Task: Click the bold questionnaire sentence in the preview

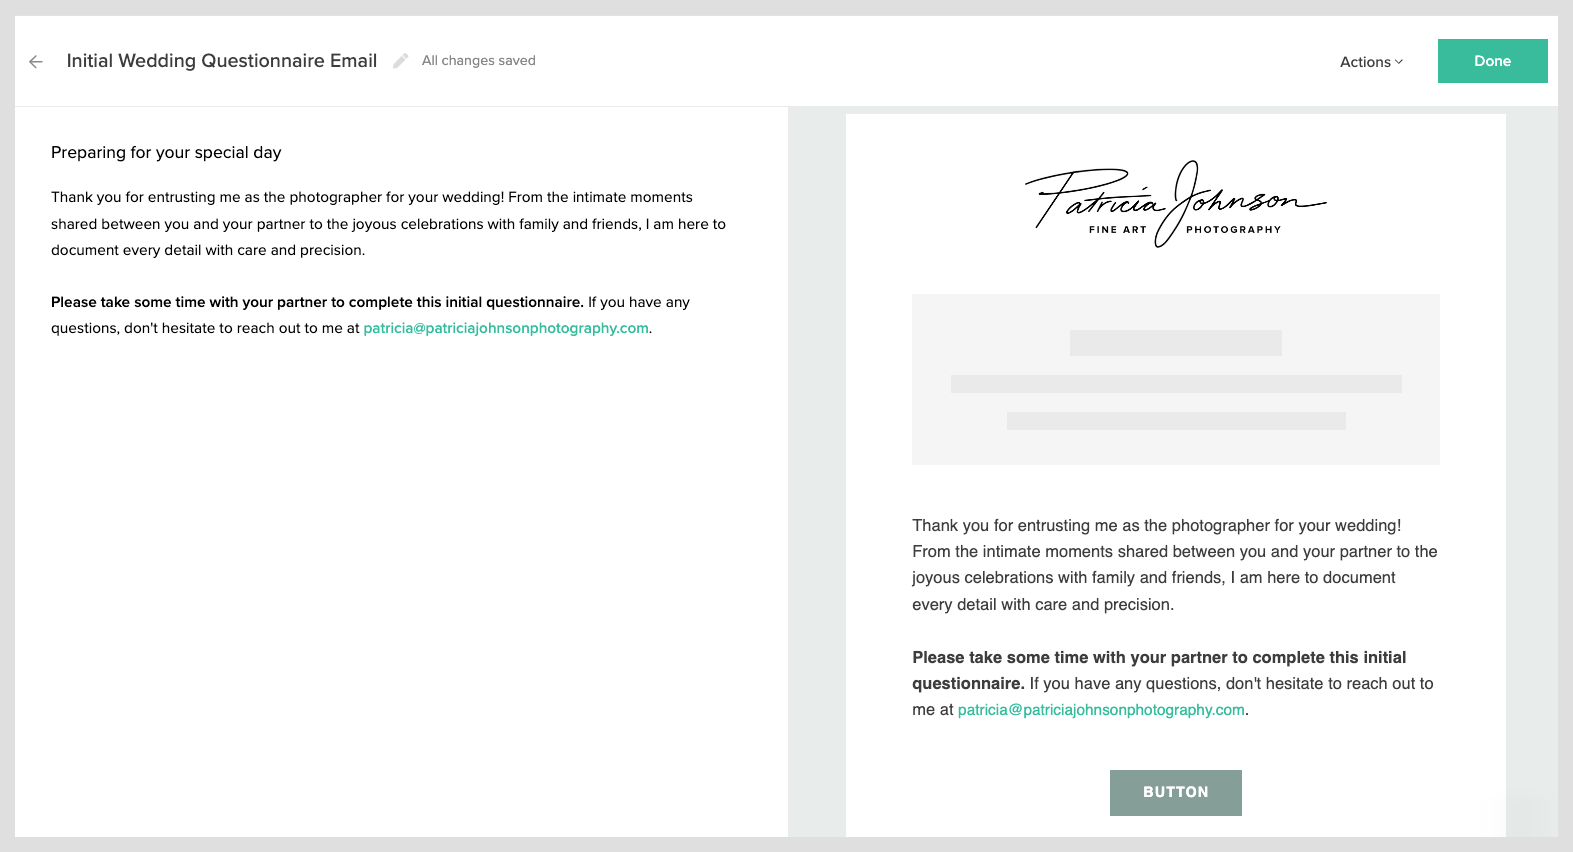Action: [1158, 658]
